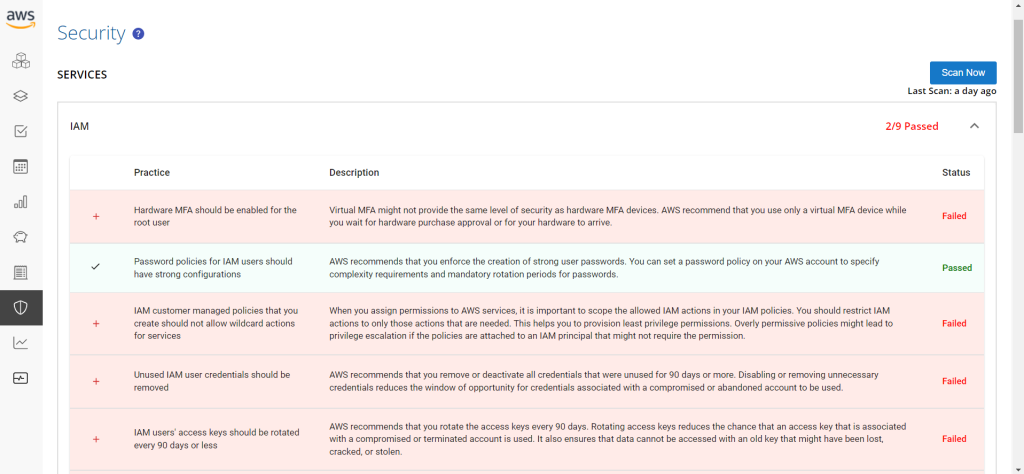The height and width of the screenshot is (474, 1024).
Task: Click the rotate access keys description text
Action: (x=618, y=439)
